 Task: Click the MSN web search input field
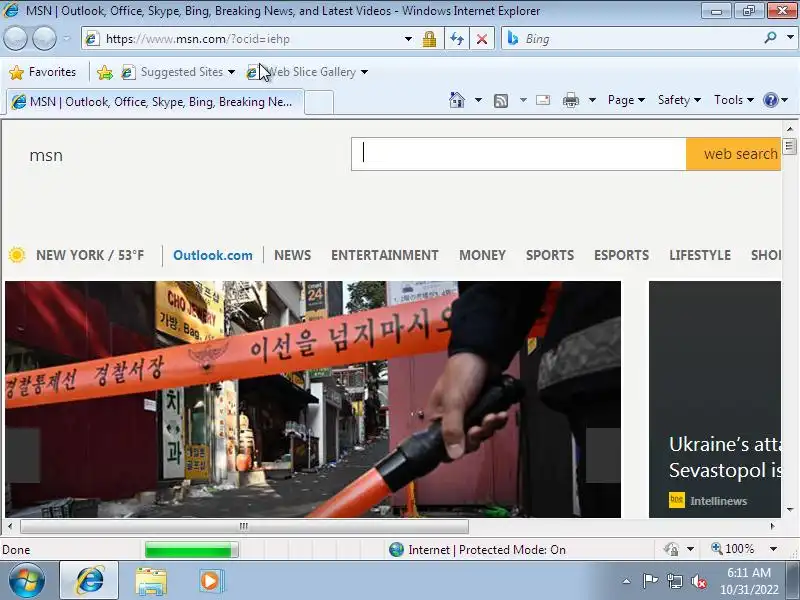518,154
